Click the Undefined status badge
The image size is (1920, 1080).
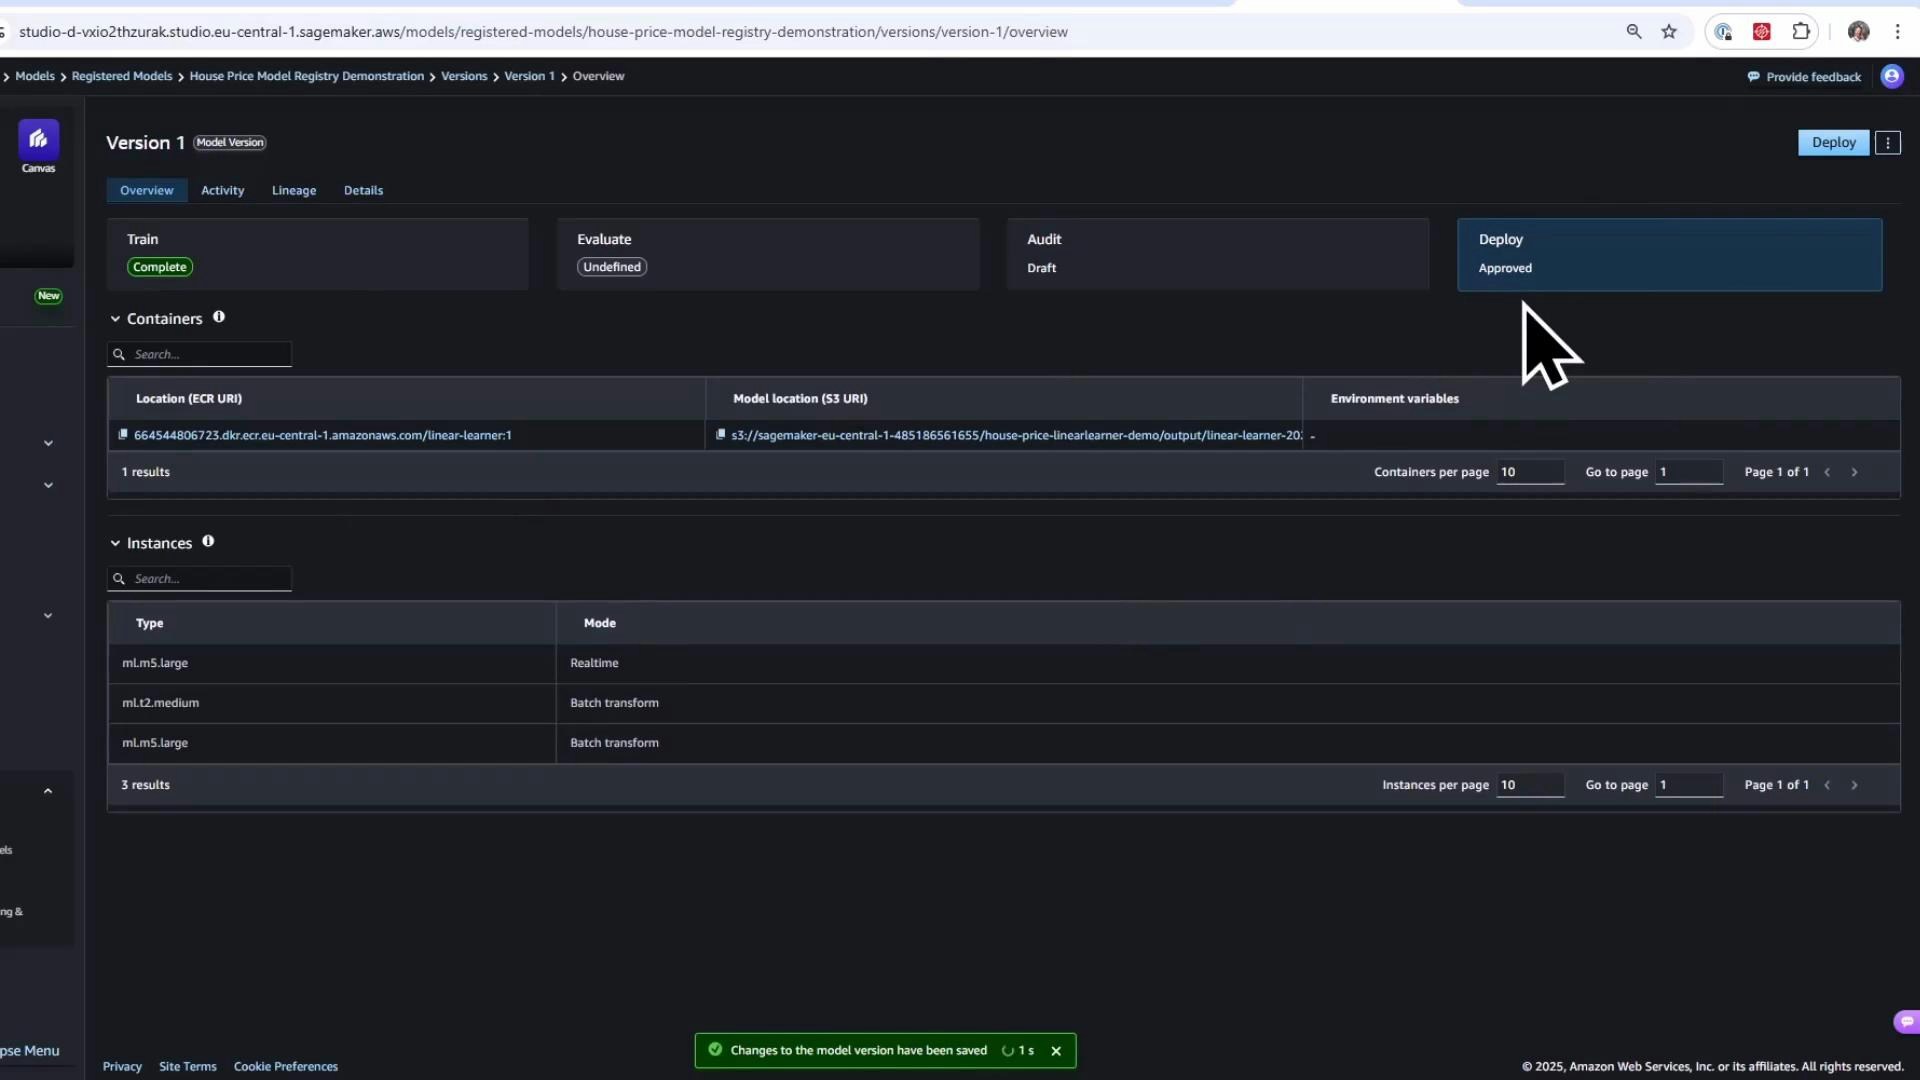pyautogui.click(x=612, y=267)
